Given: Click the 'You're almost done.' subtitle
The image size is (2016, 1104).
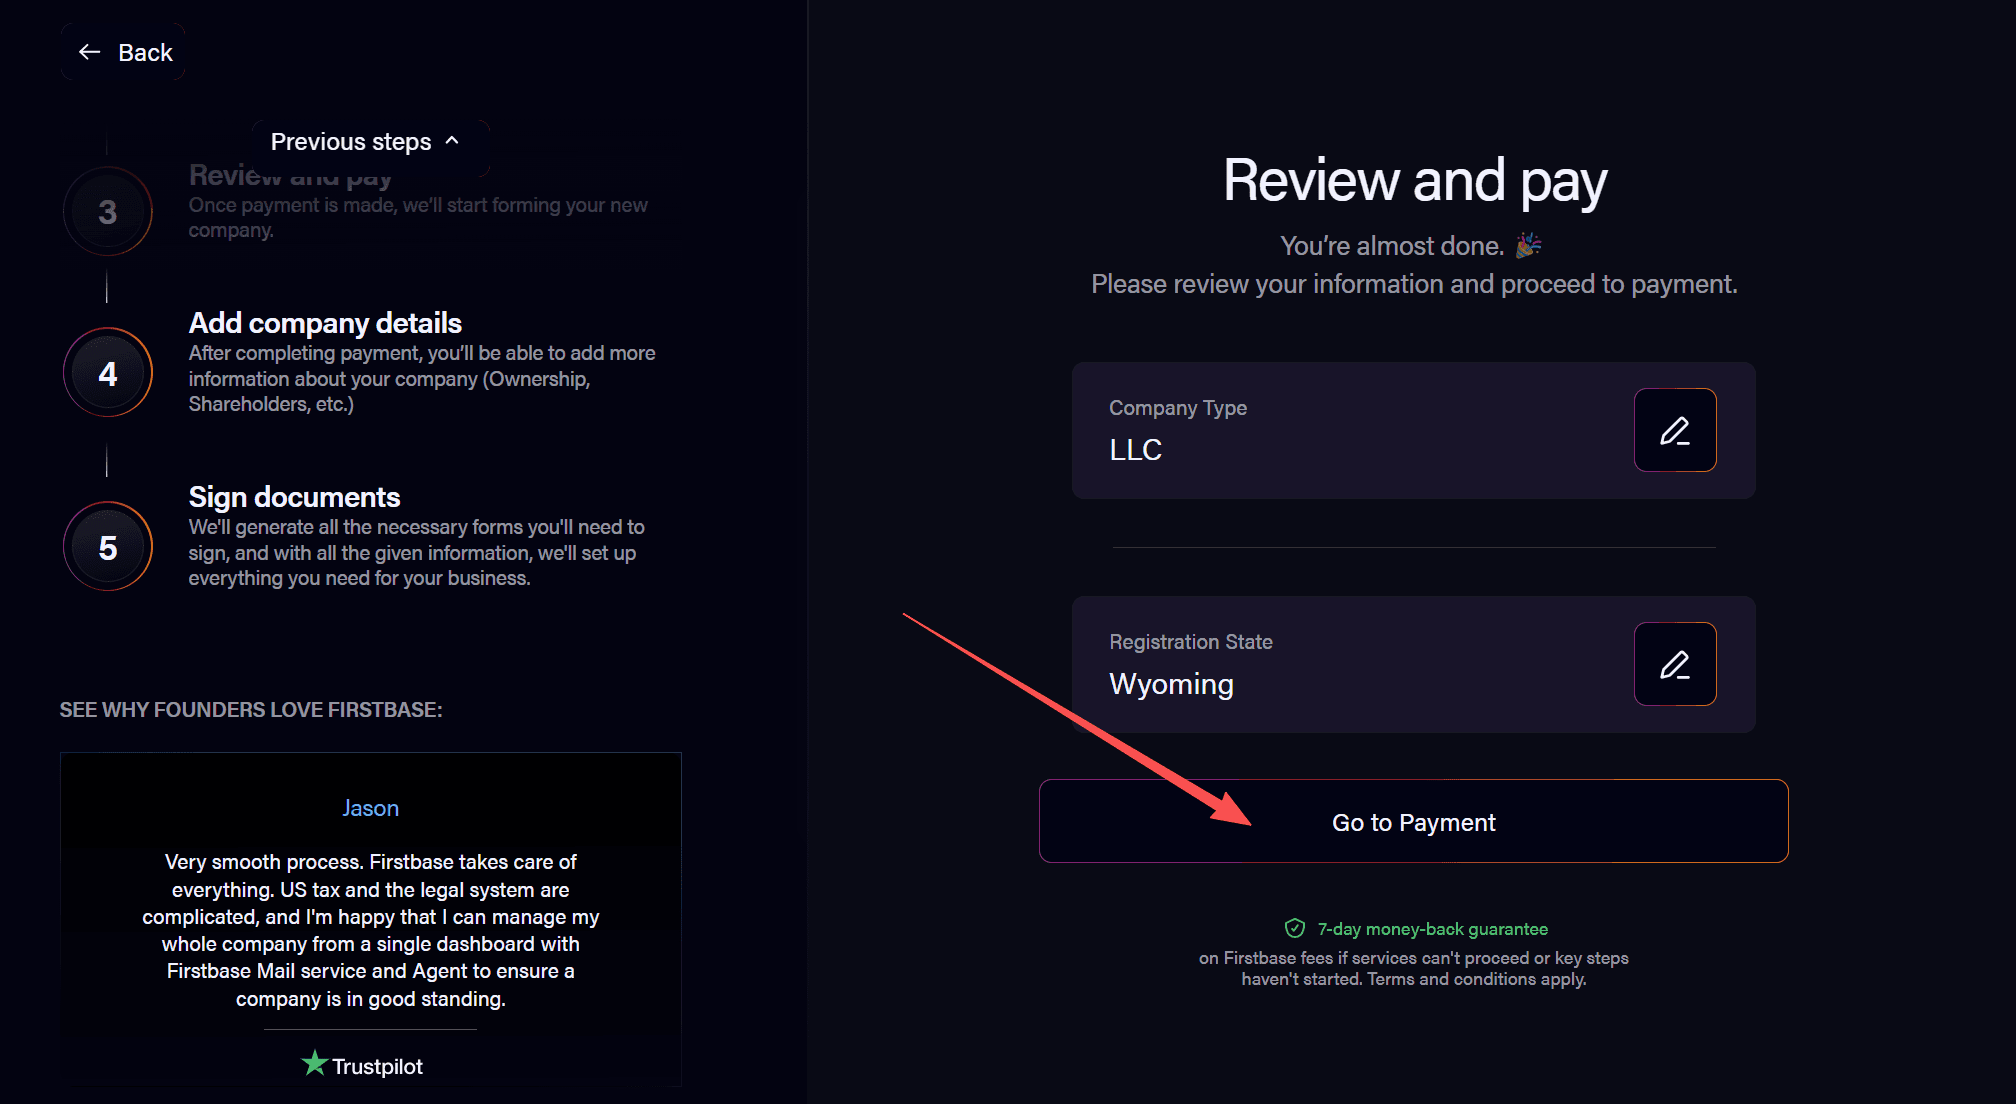Looking at the screenshot, I should pyautogui.click(x=1392, y=246).
